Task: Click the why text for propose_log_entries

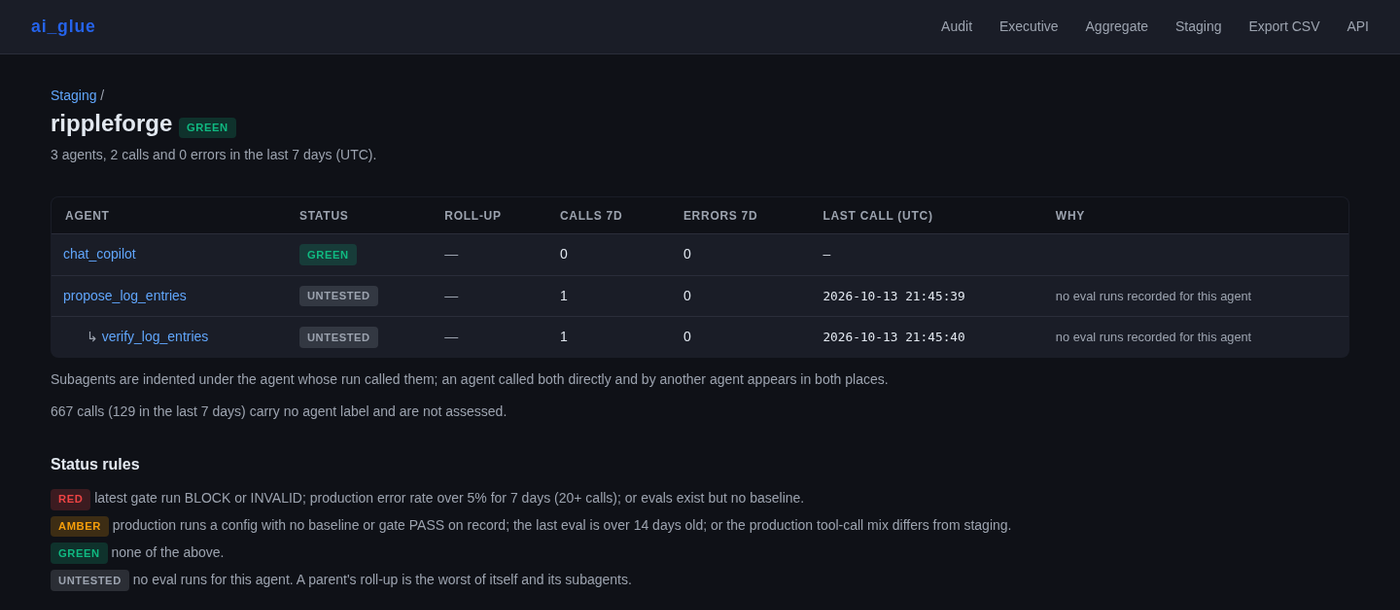Action: pyautogui.click(x=1153, y=296)
